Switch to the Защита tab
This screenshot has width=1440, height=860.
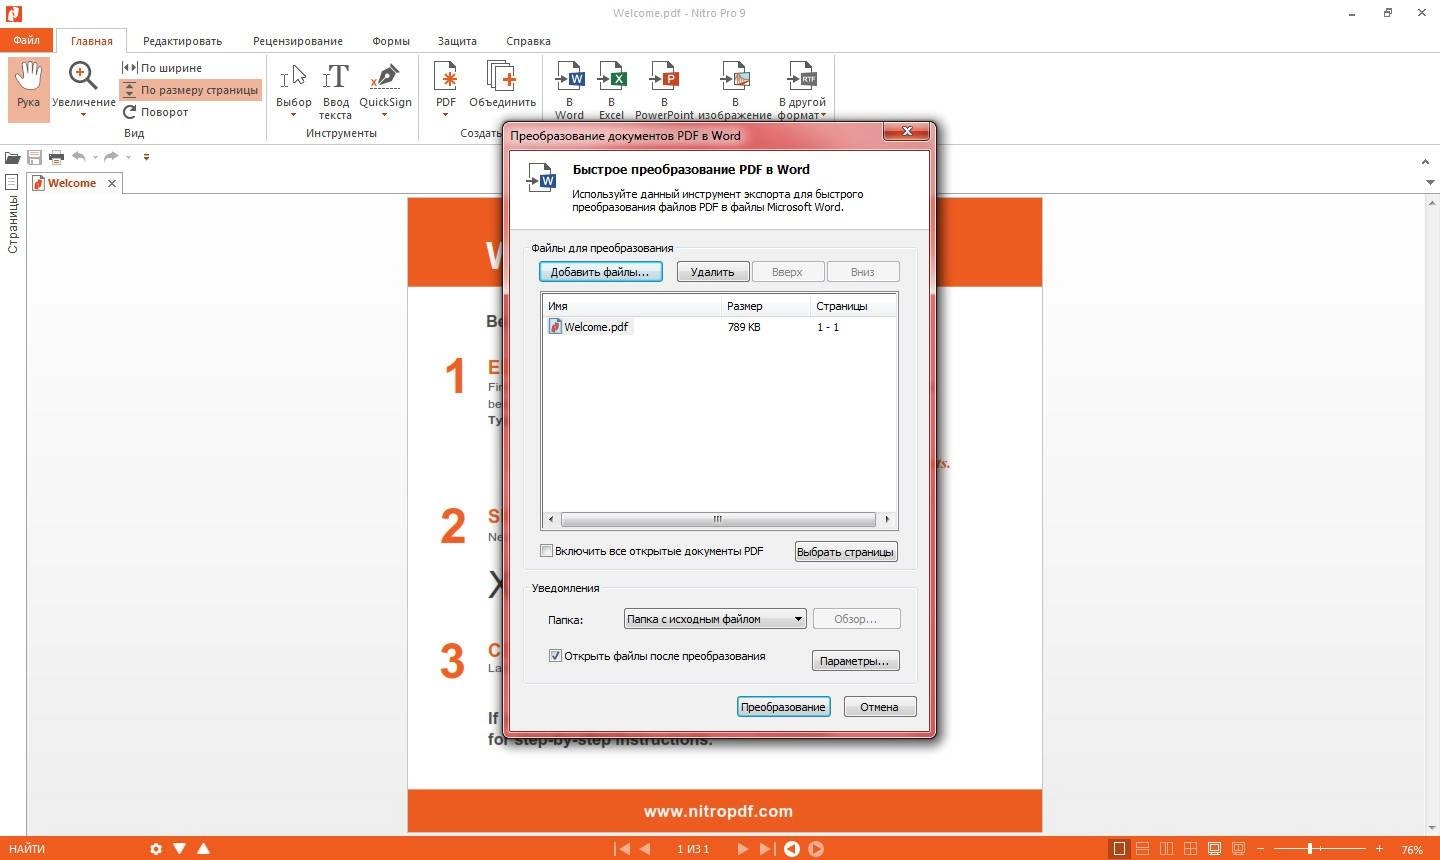[x=457, y=41]
